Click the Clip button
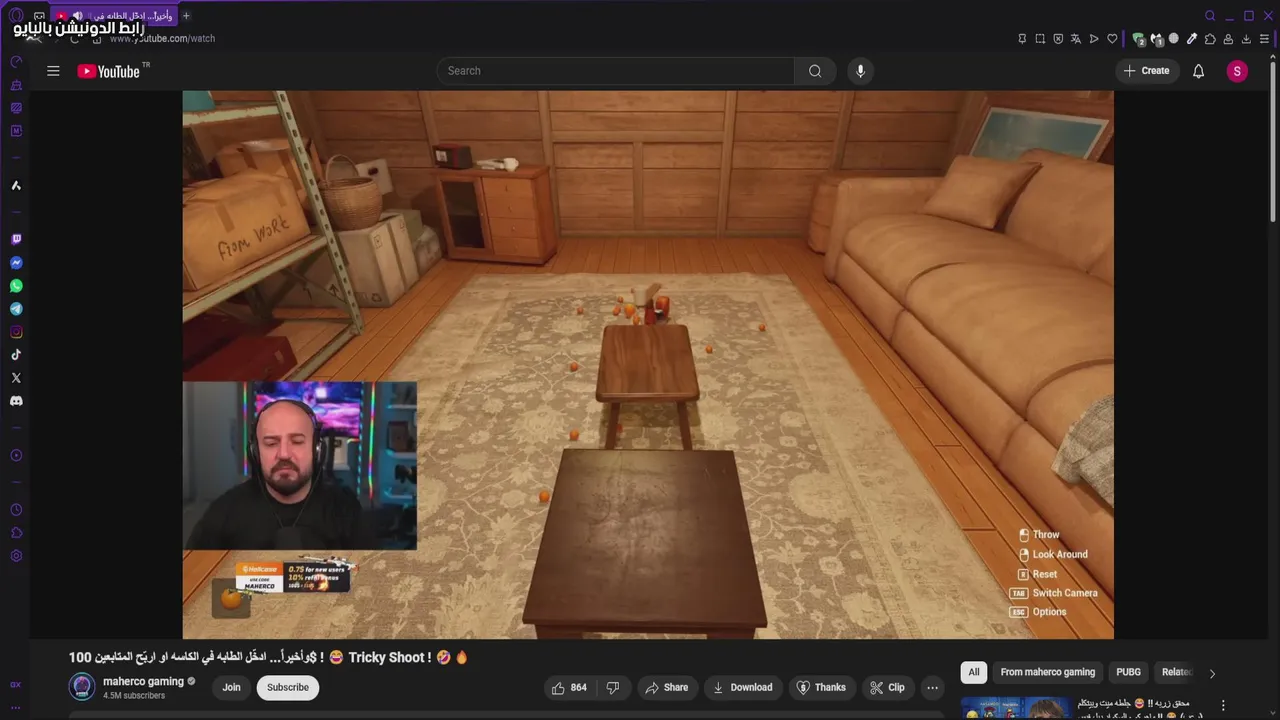Image resolution: width=1280 pixels, height=720 pixels. pyautogui.click(x=887, y=687)
